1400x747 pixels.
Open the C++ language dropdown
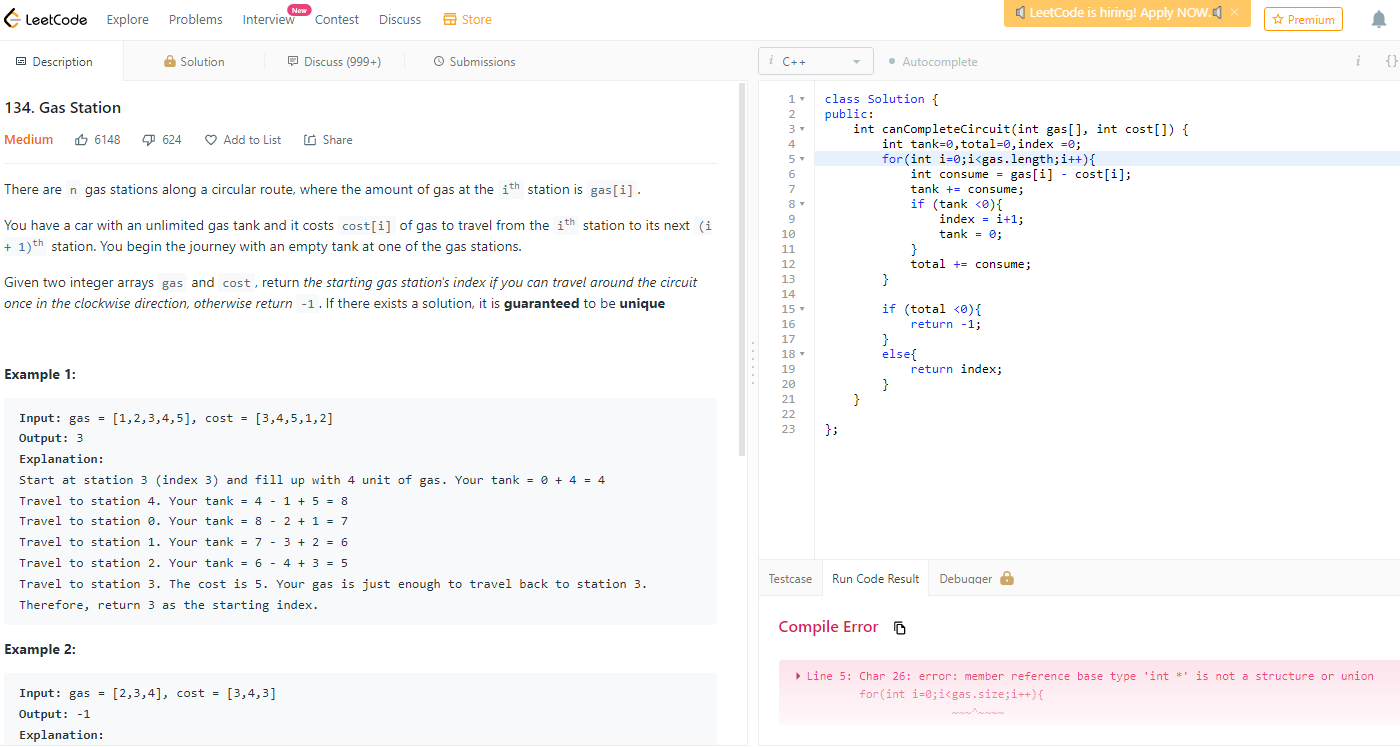click(816, 61)
